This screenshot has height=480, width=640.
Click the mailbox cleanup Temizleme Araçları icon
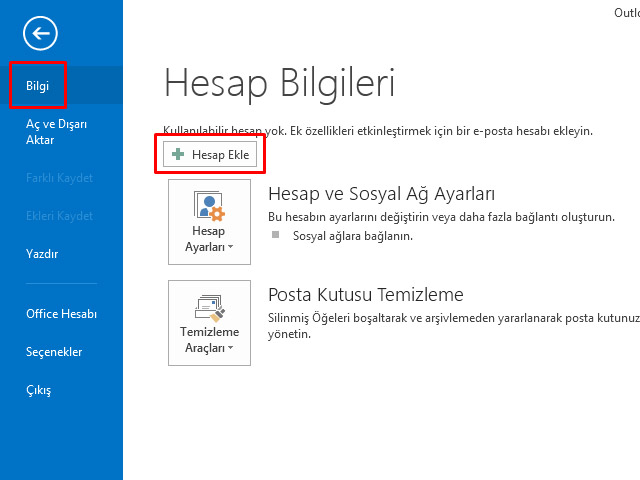click(209, 306)
